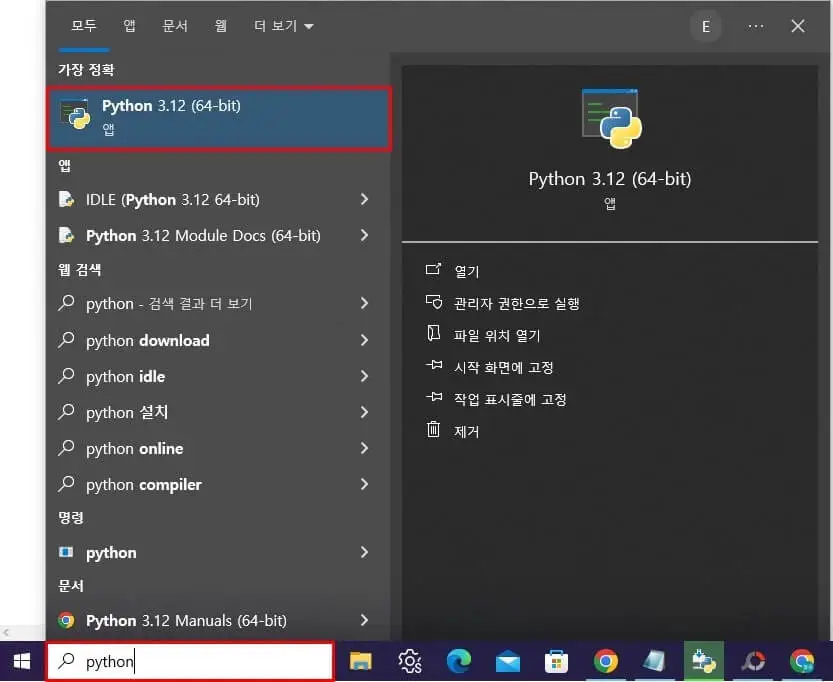Screen dimensions: 833x682
Task: Switch to the '앱' filter tab
Action: click(x=130, y=27)
